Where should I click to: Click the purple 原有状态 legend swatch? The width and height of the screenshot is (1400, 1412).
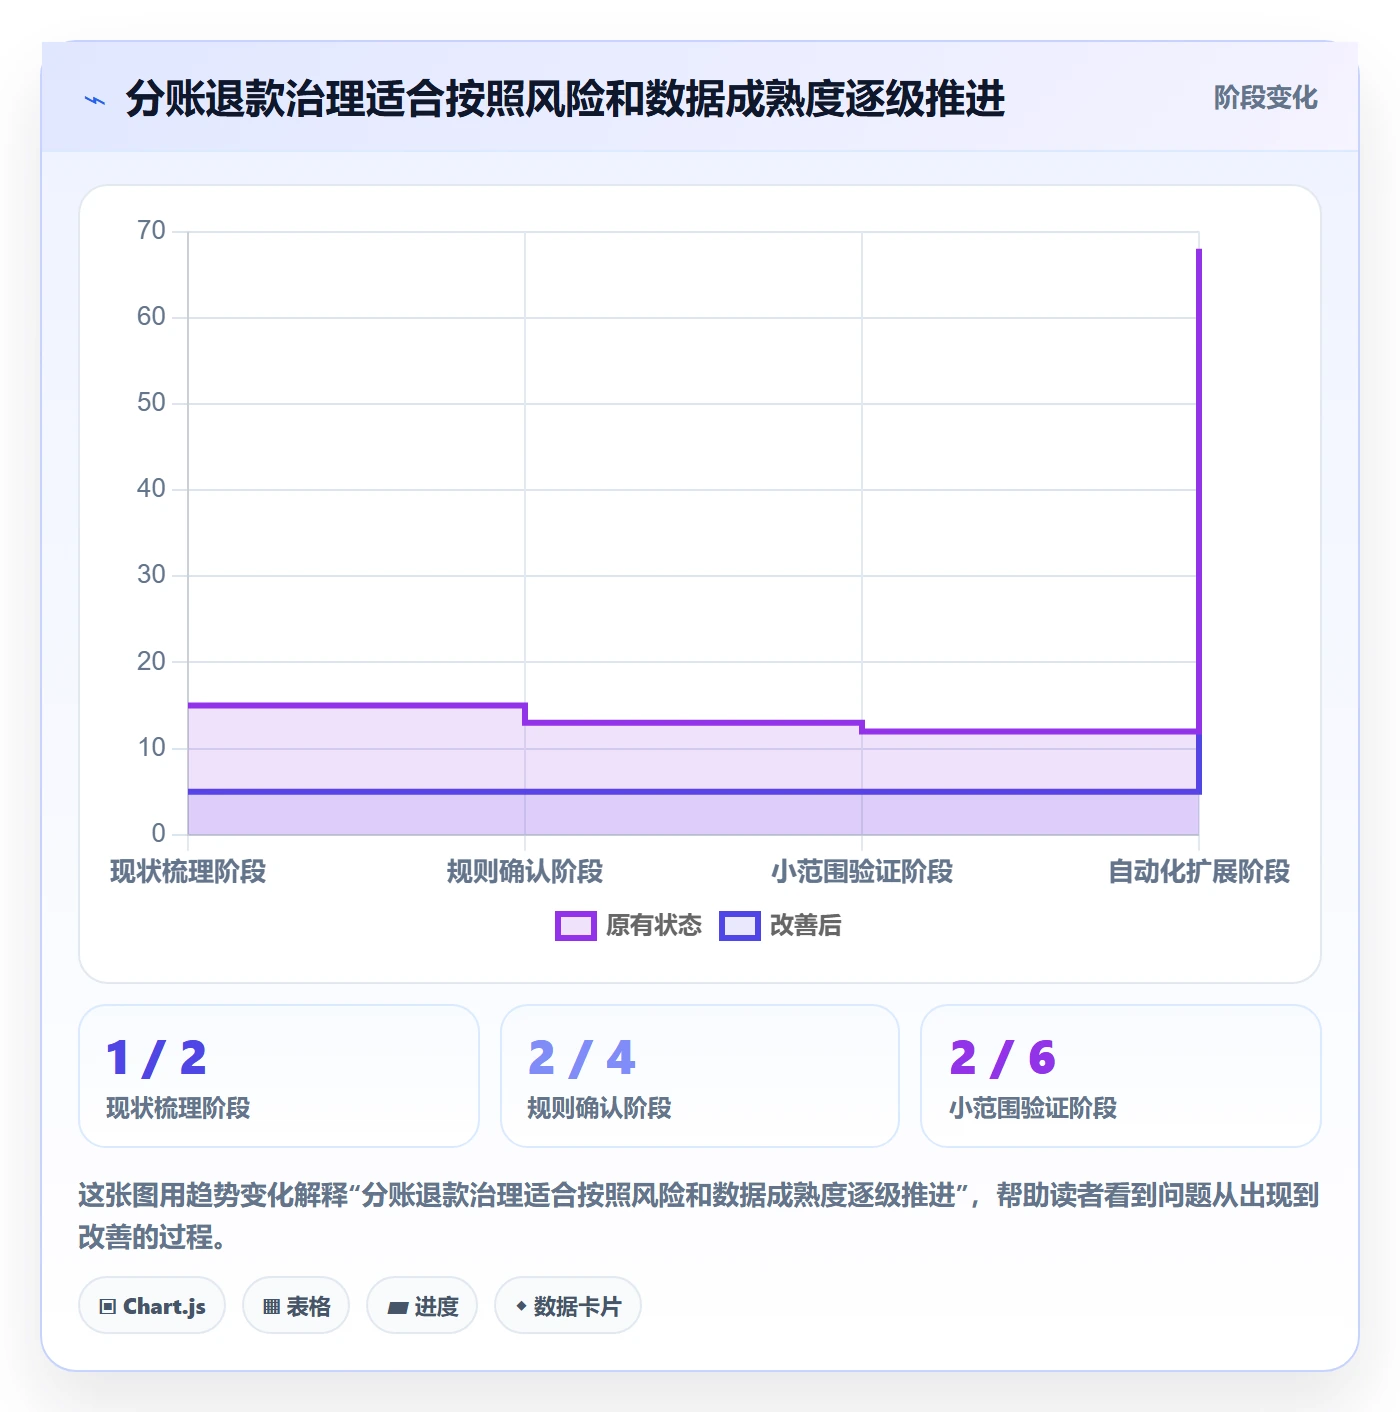pos(576,926)
